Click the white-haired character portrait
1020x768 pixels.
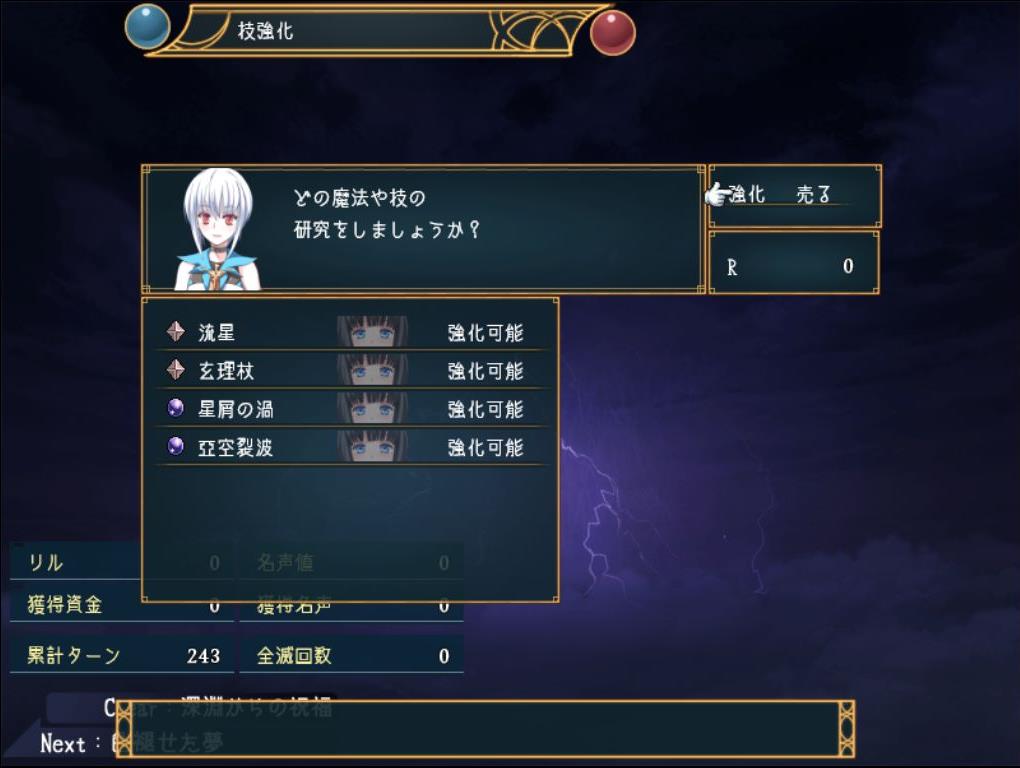click(218, 229)
